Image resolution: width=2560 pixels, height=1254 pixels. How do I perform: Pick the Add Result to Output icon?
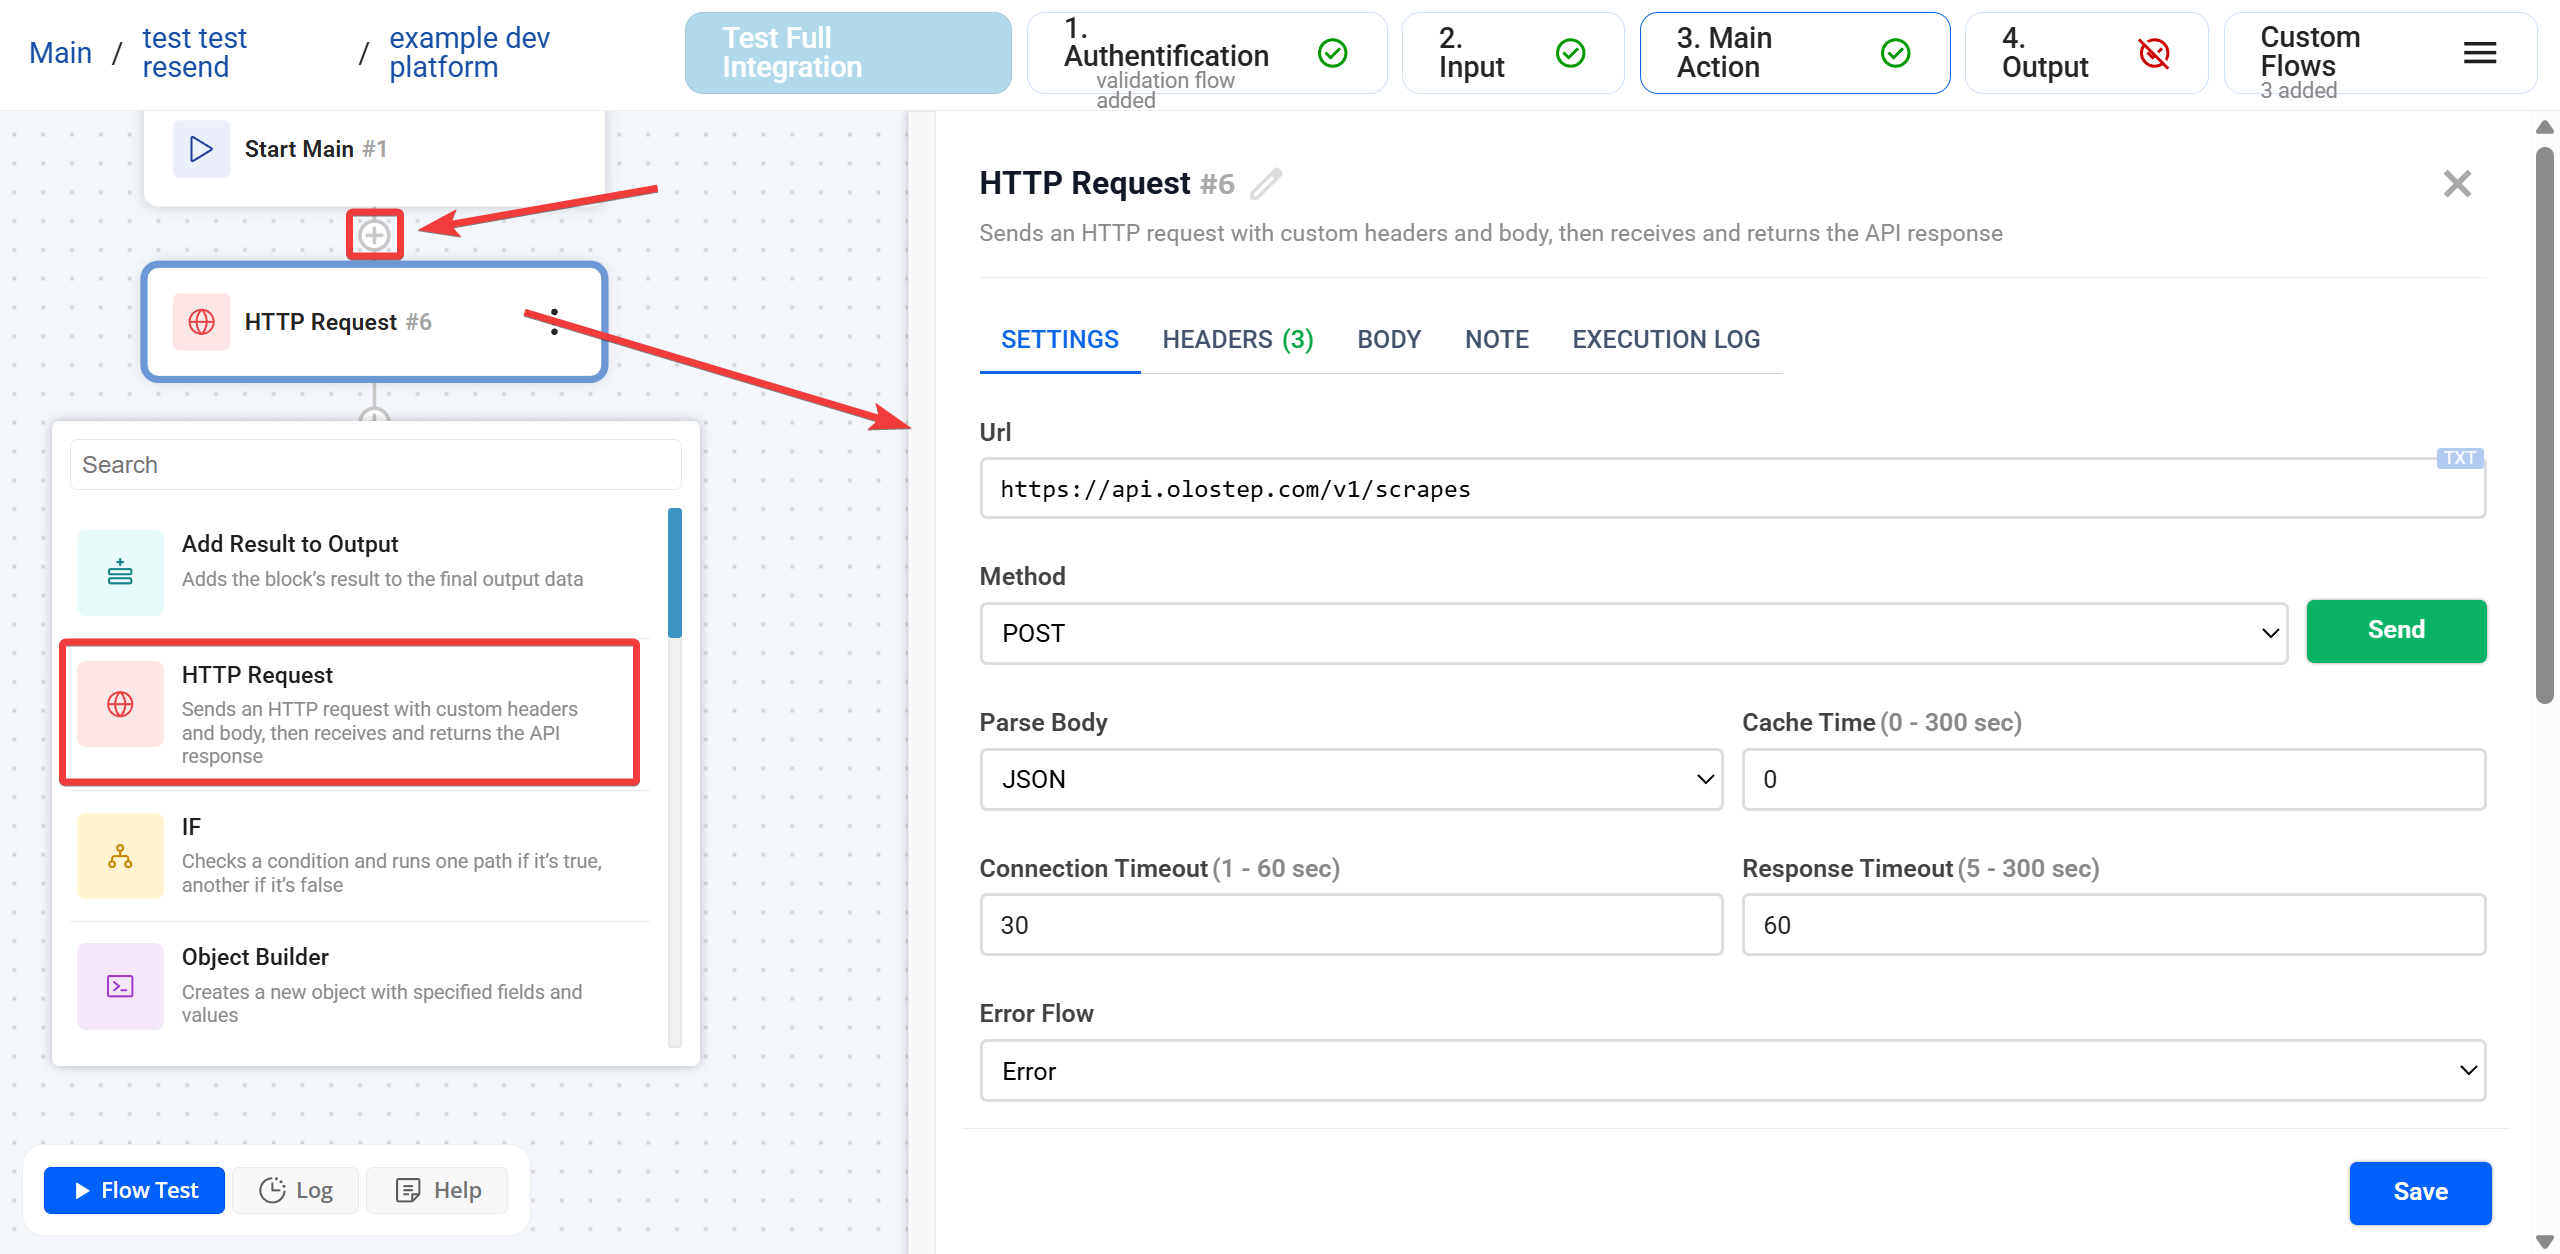[120, 573]
